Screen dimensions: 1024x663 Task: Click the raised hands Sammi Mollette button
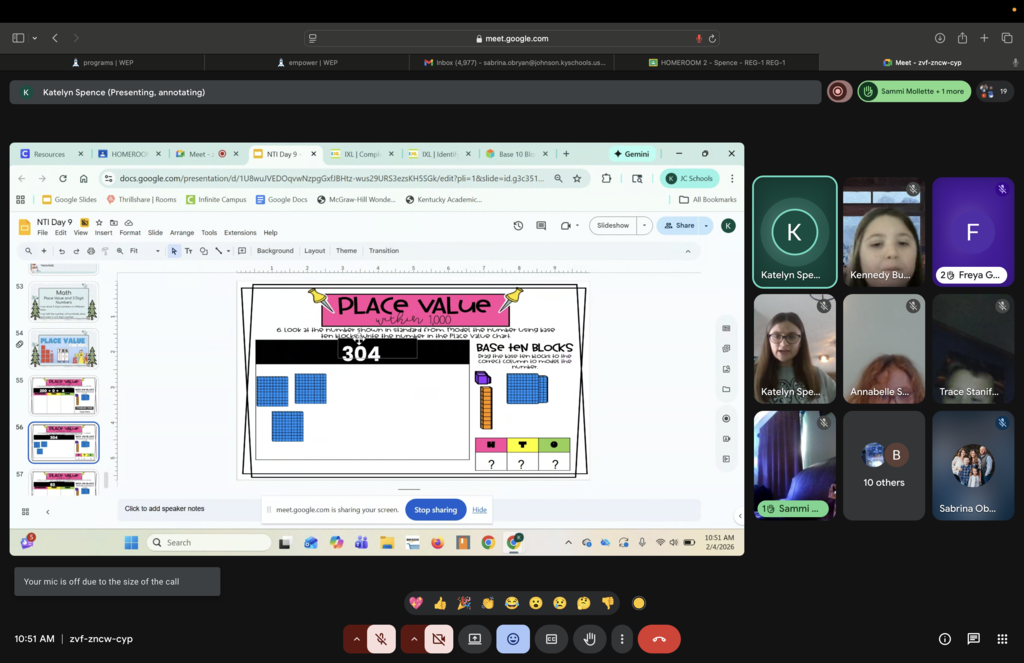point(914,91)
